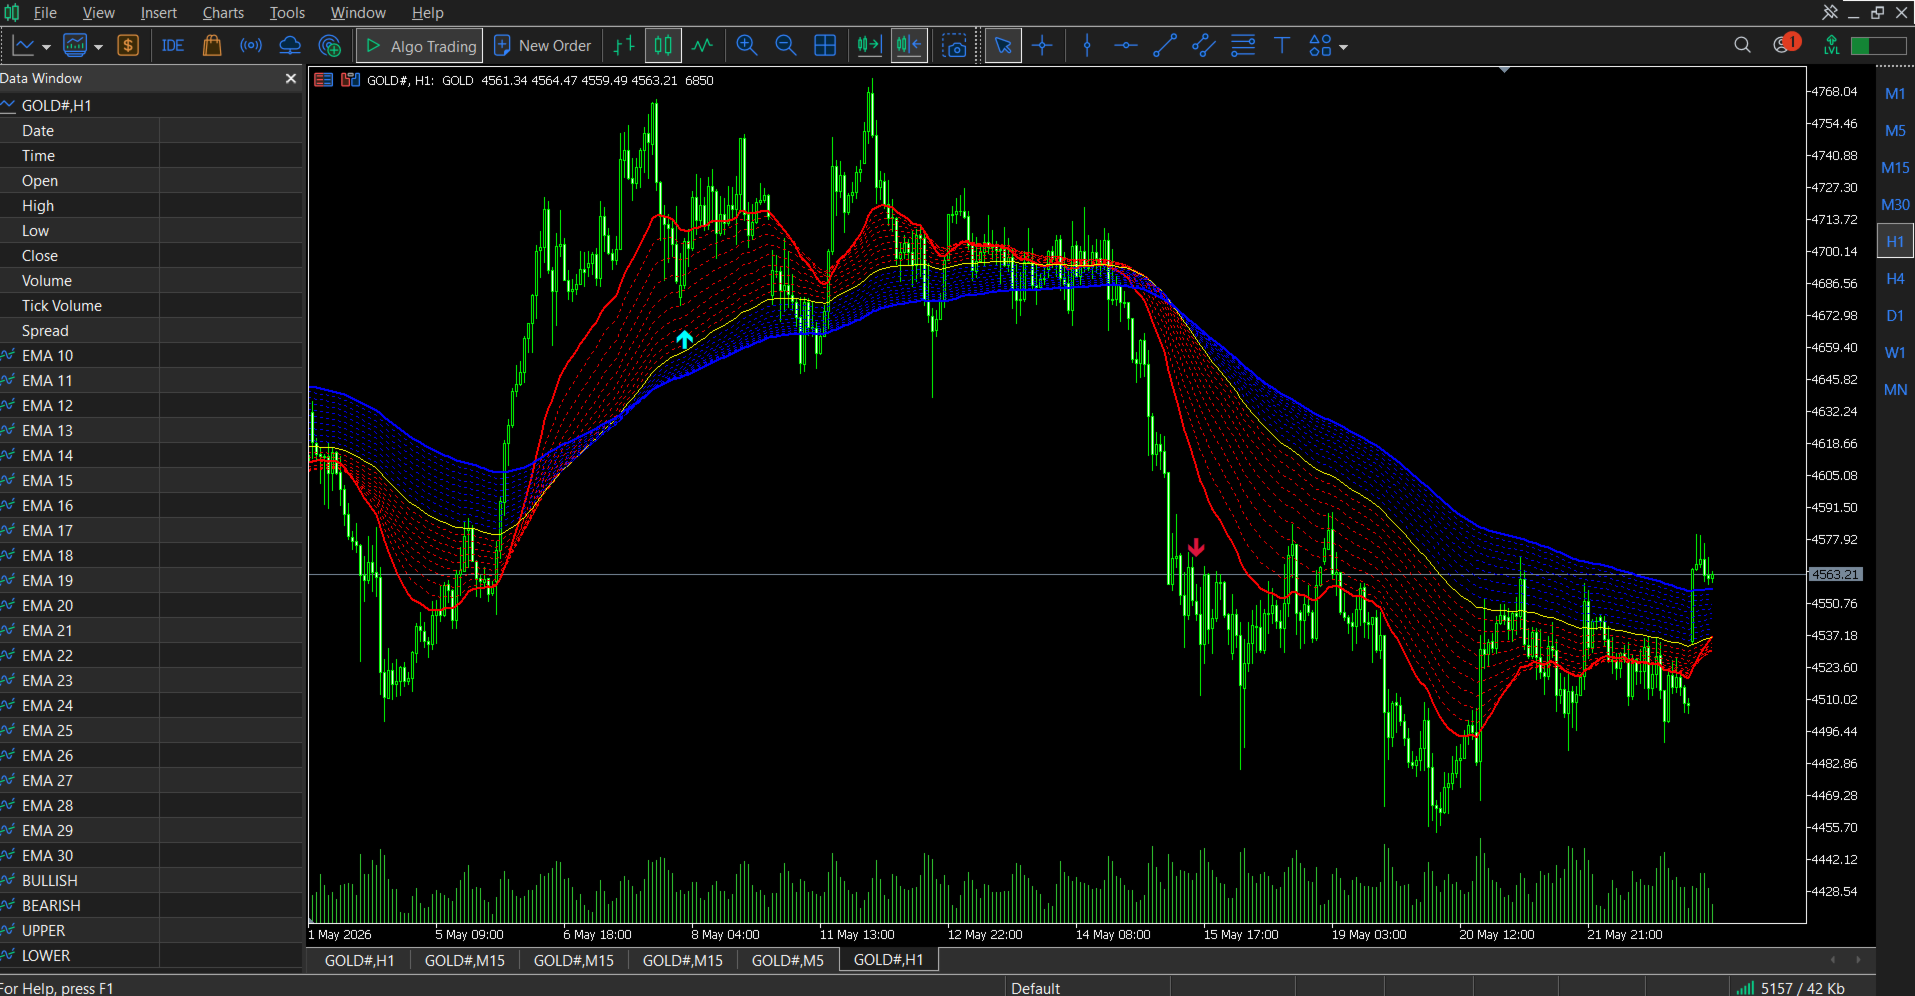This screenshot has height=996, width=1915.
Task: Open the Charts menu
Action: click(x=223, y=13)
